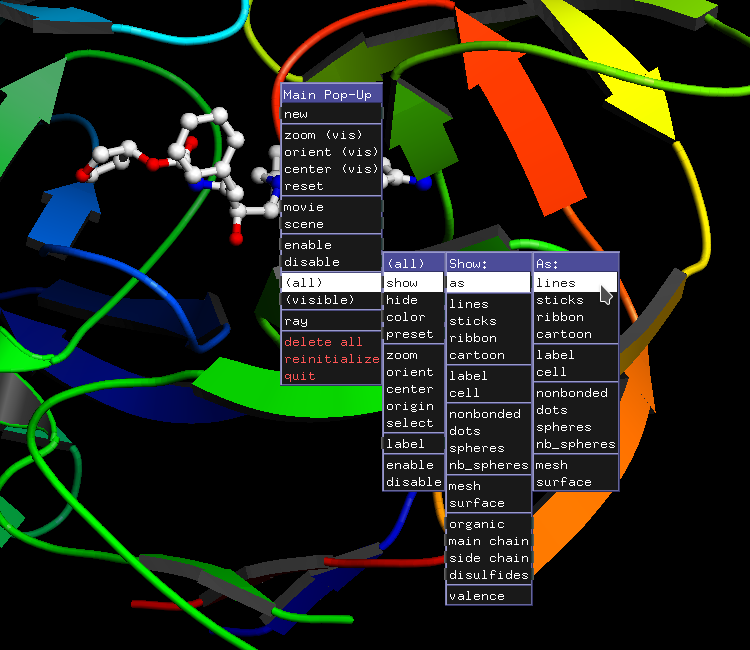Select highlighted 'lines' in As submenu
This screenshot has width=750, height=650.
pos(575,283)
